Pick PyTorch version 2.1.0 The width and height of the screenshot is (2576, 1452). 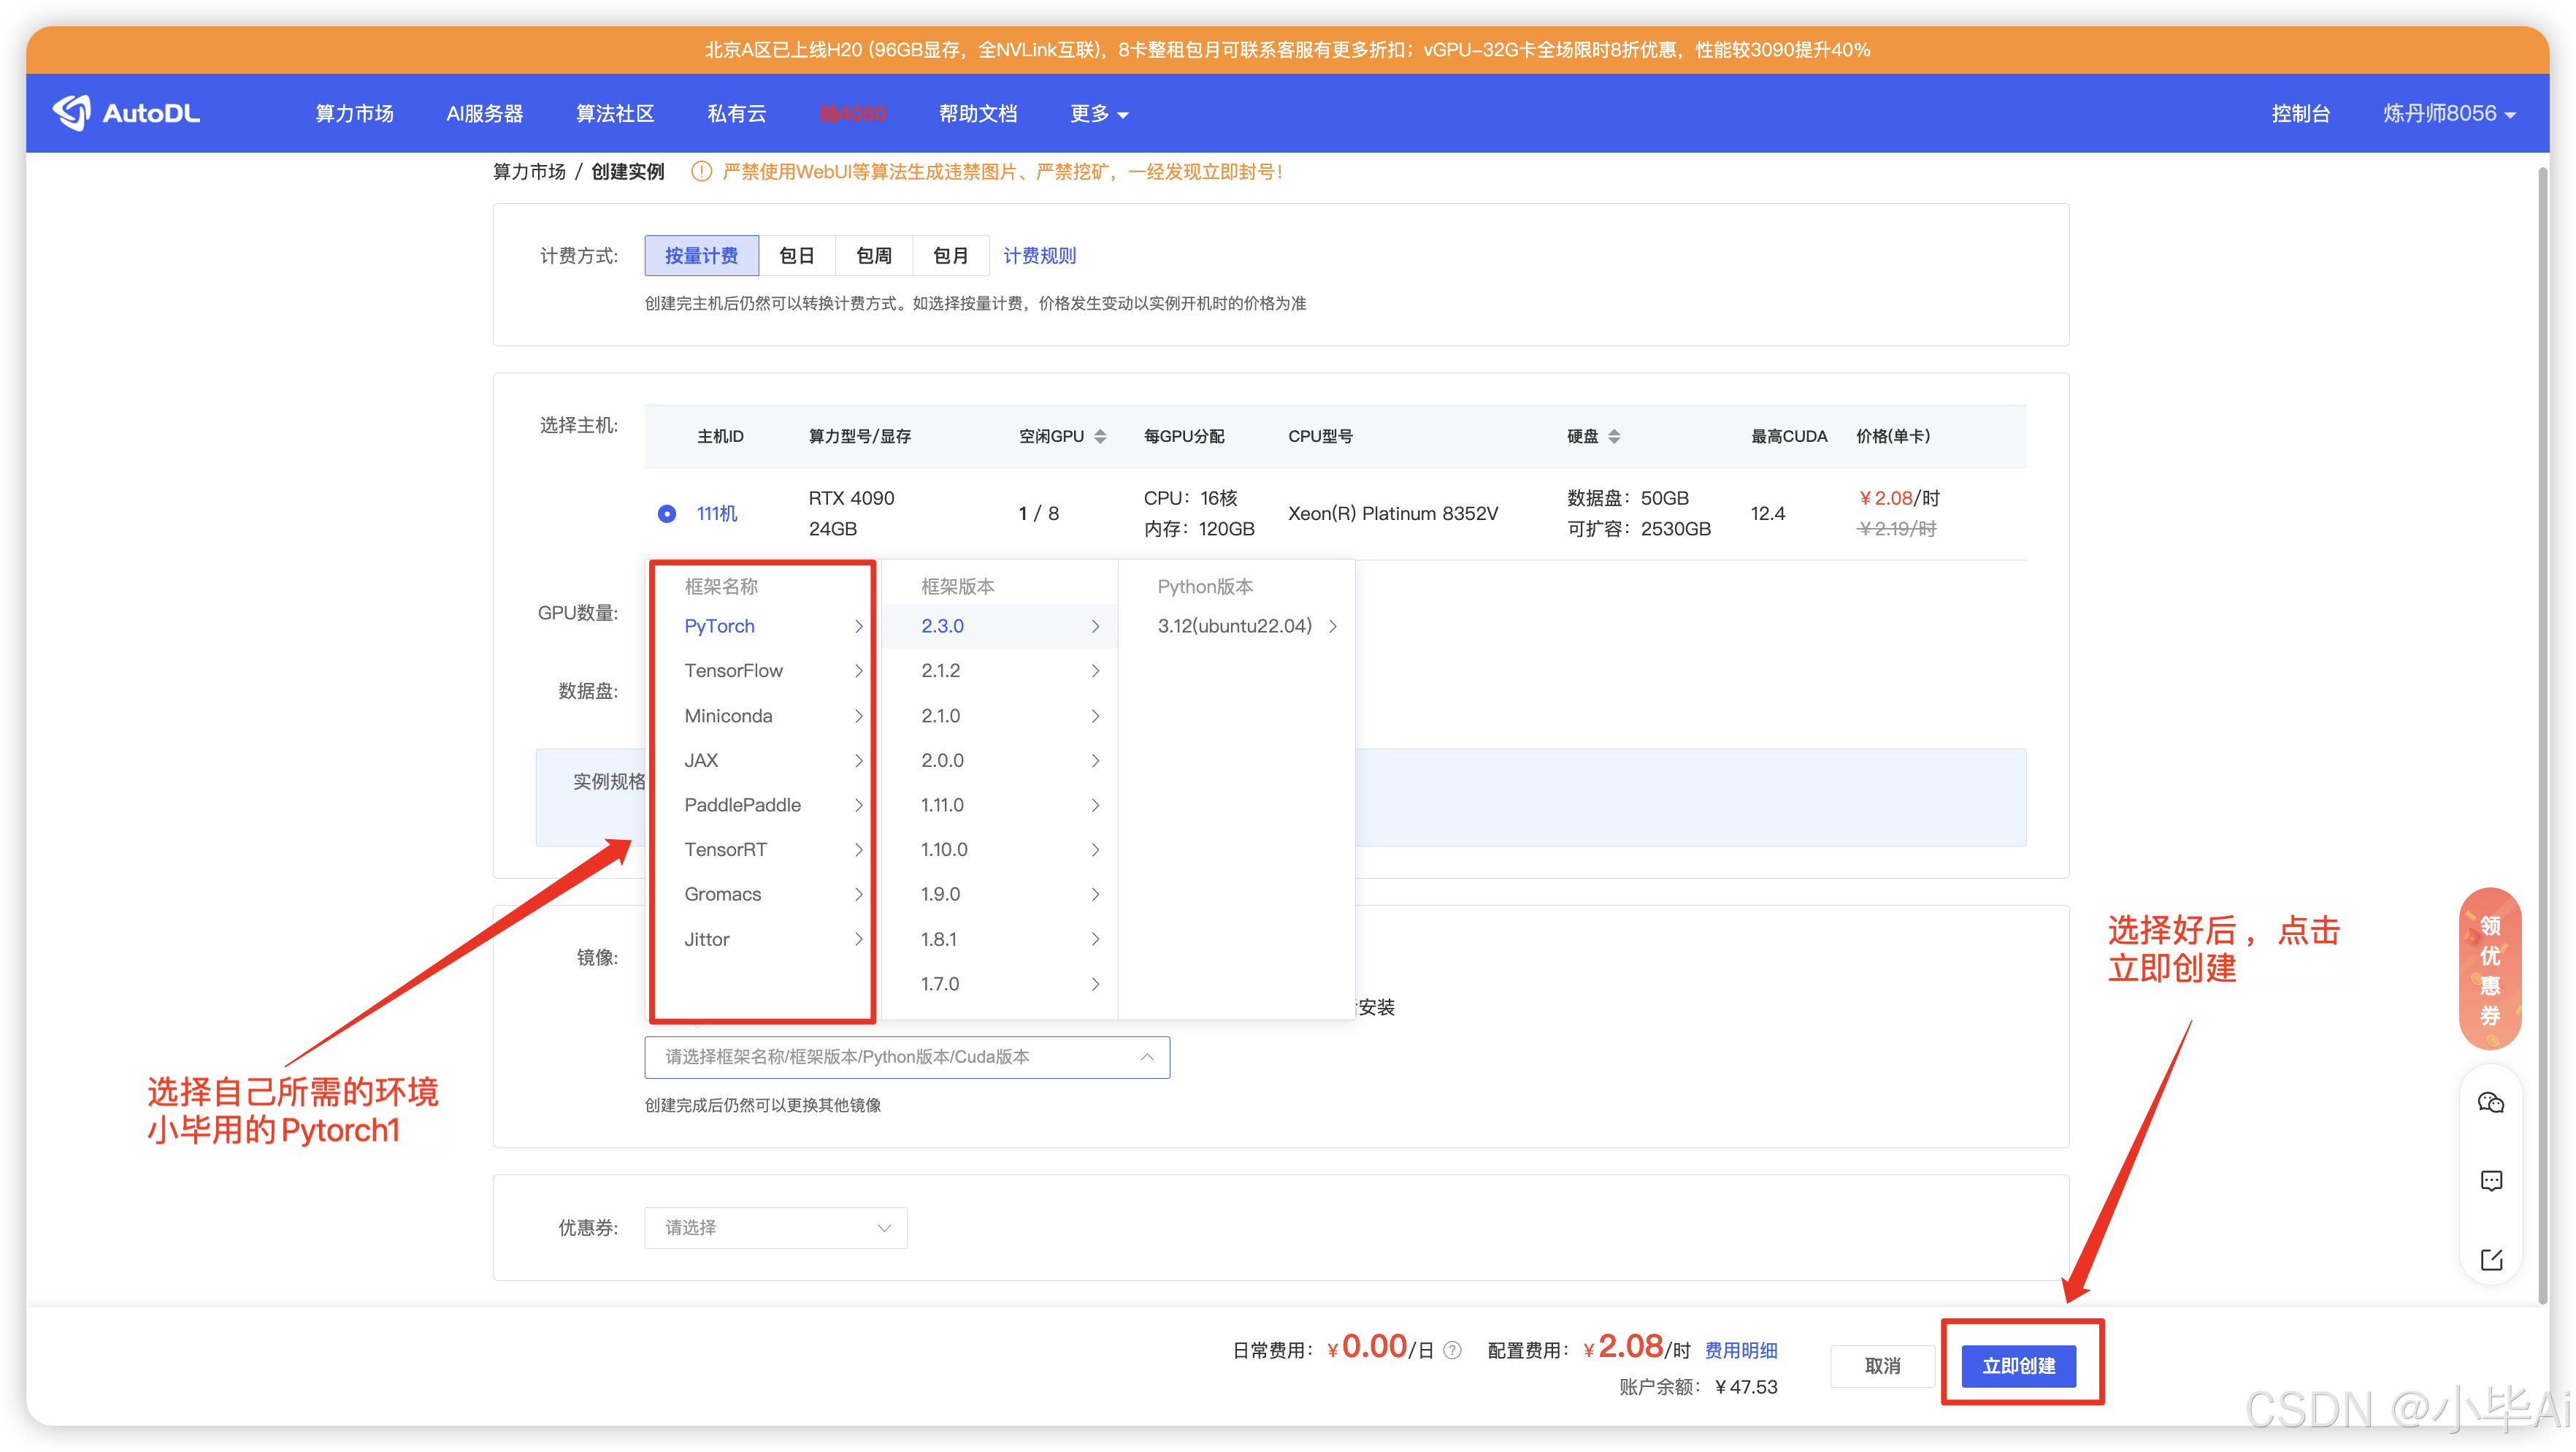pyautogui.click(x=940, y=715)
